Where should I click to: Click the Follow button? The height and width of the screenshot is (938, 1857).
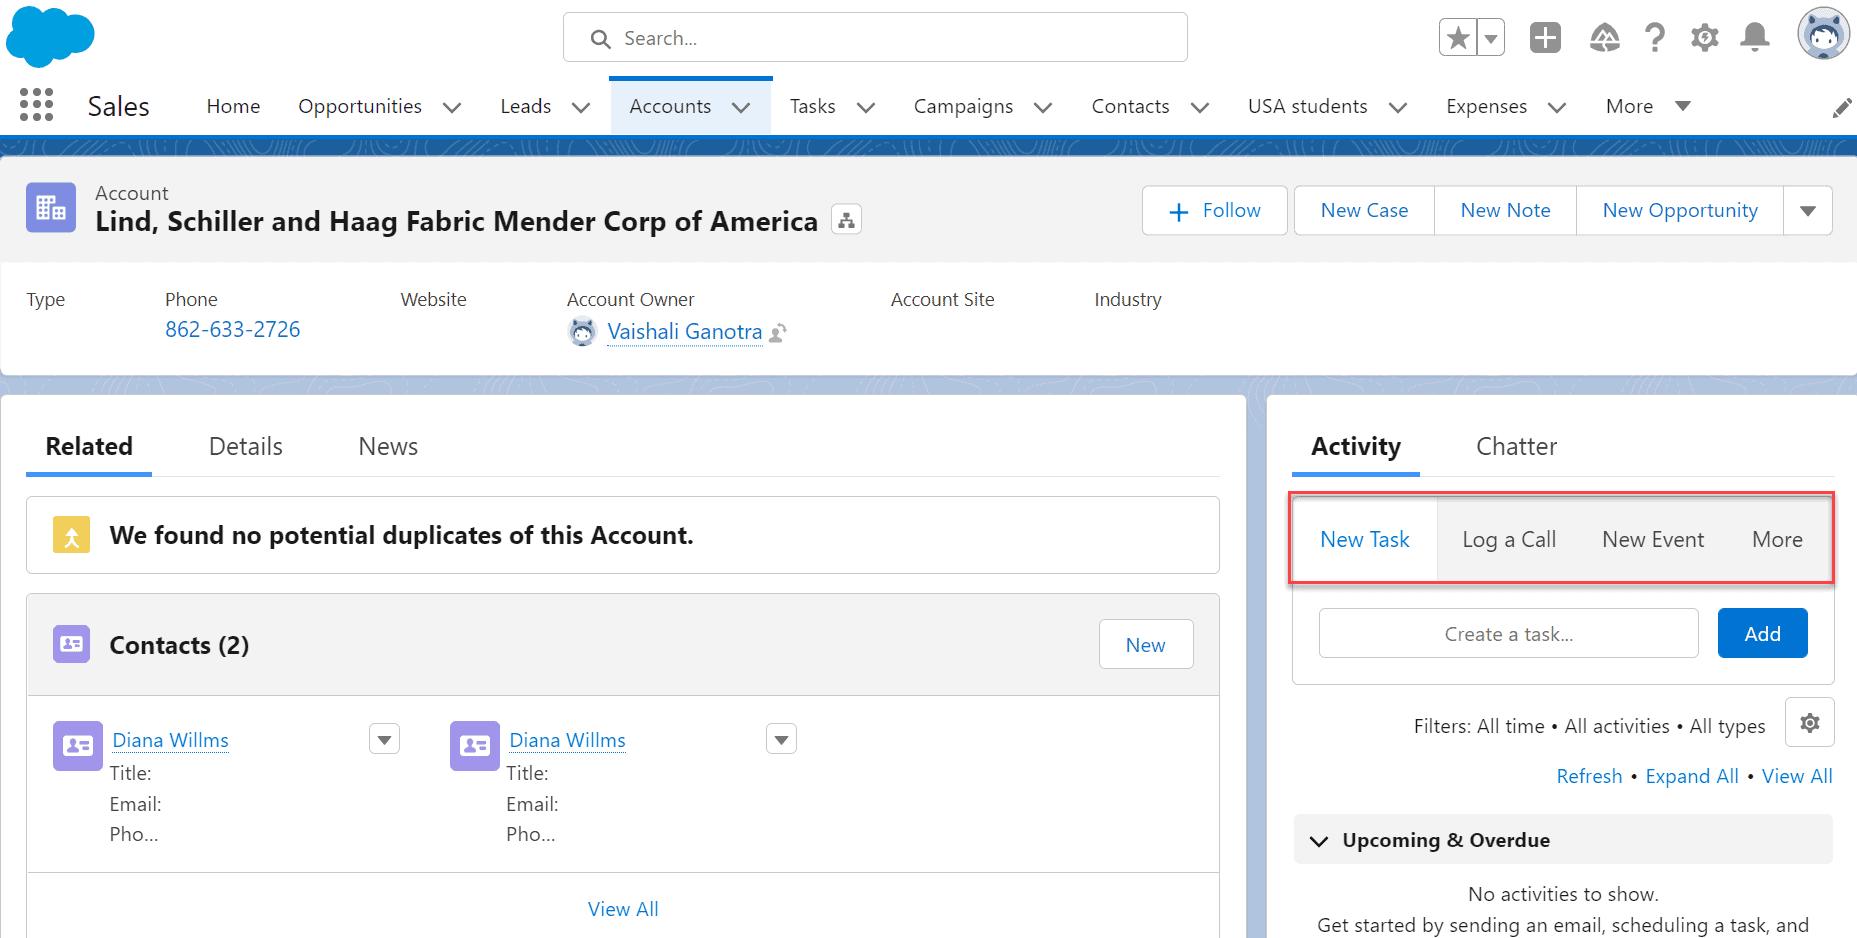click(x=1214, y=211)
